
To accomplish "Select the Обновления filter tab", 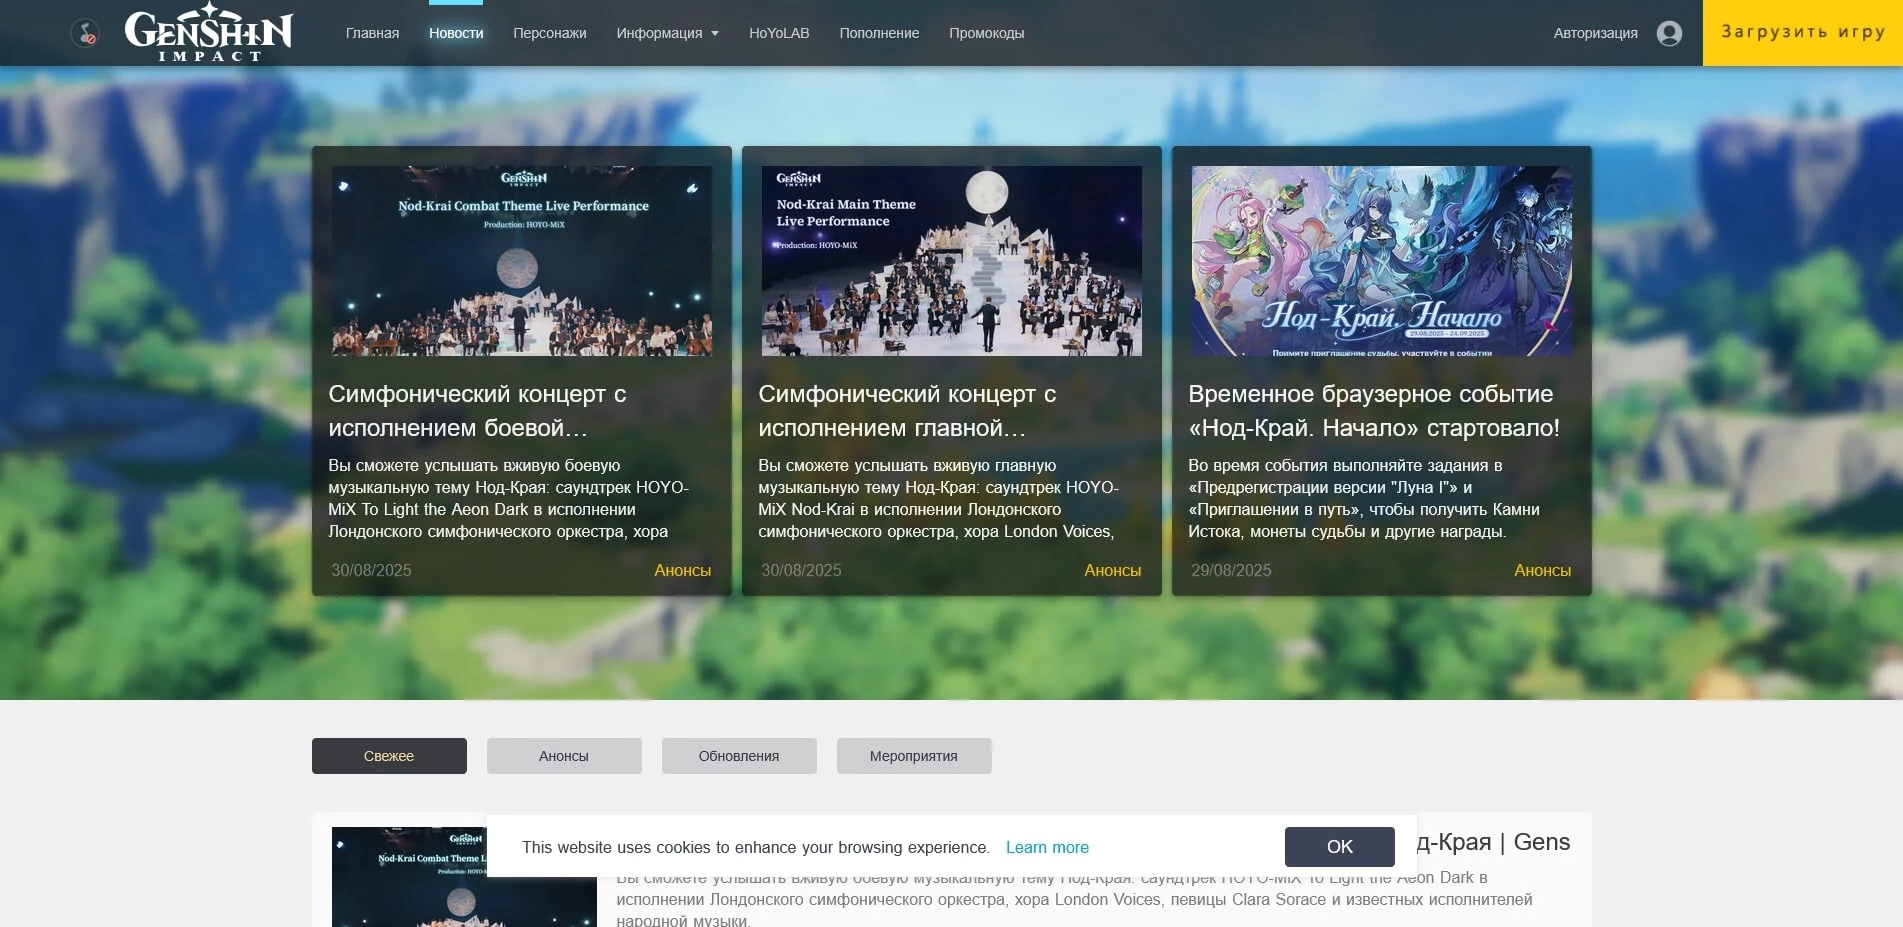I will pos(739,756).
